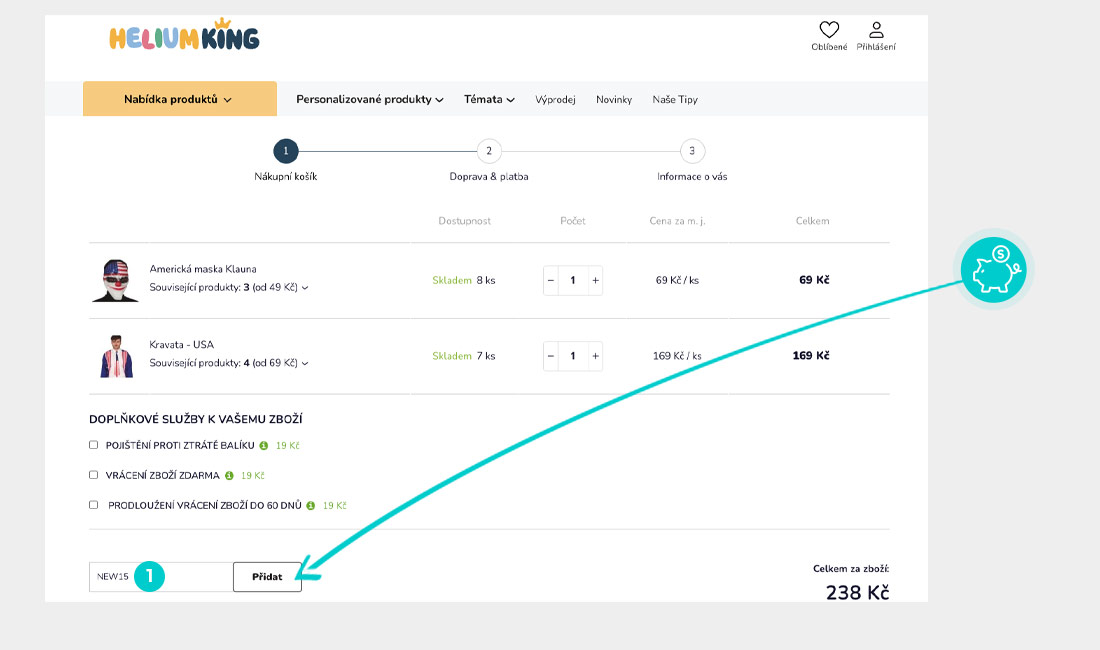The height and width of the screenshot is (650, 1100).
Task: Click info icon beside Prodloužení vrácení zboží
Action: pos(311,506)
